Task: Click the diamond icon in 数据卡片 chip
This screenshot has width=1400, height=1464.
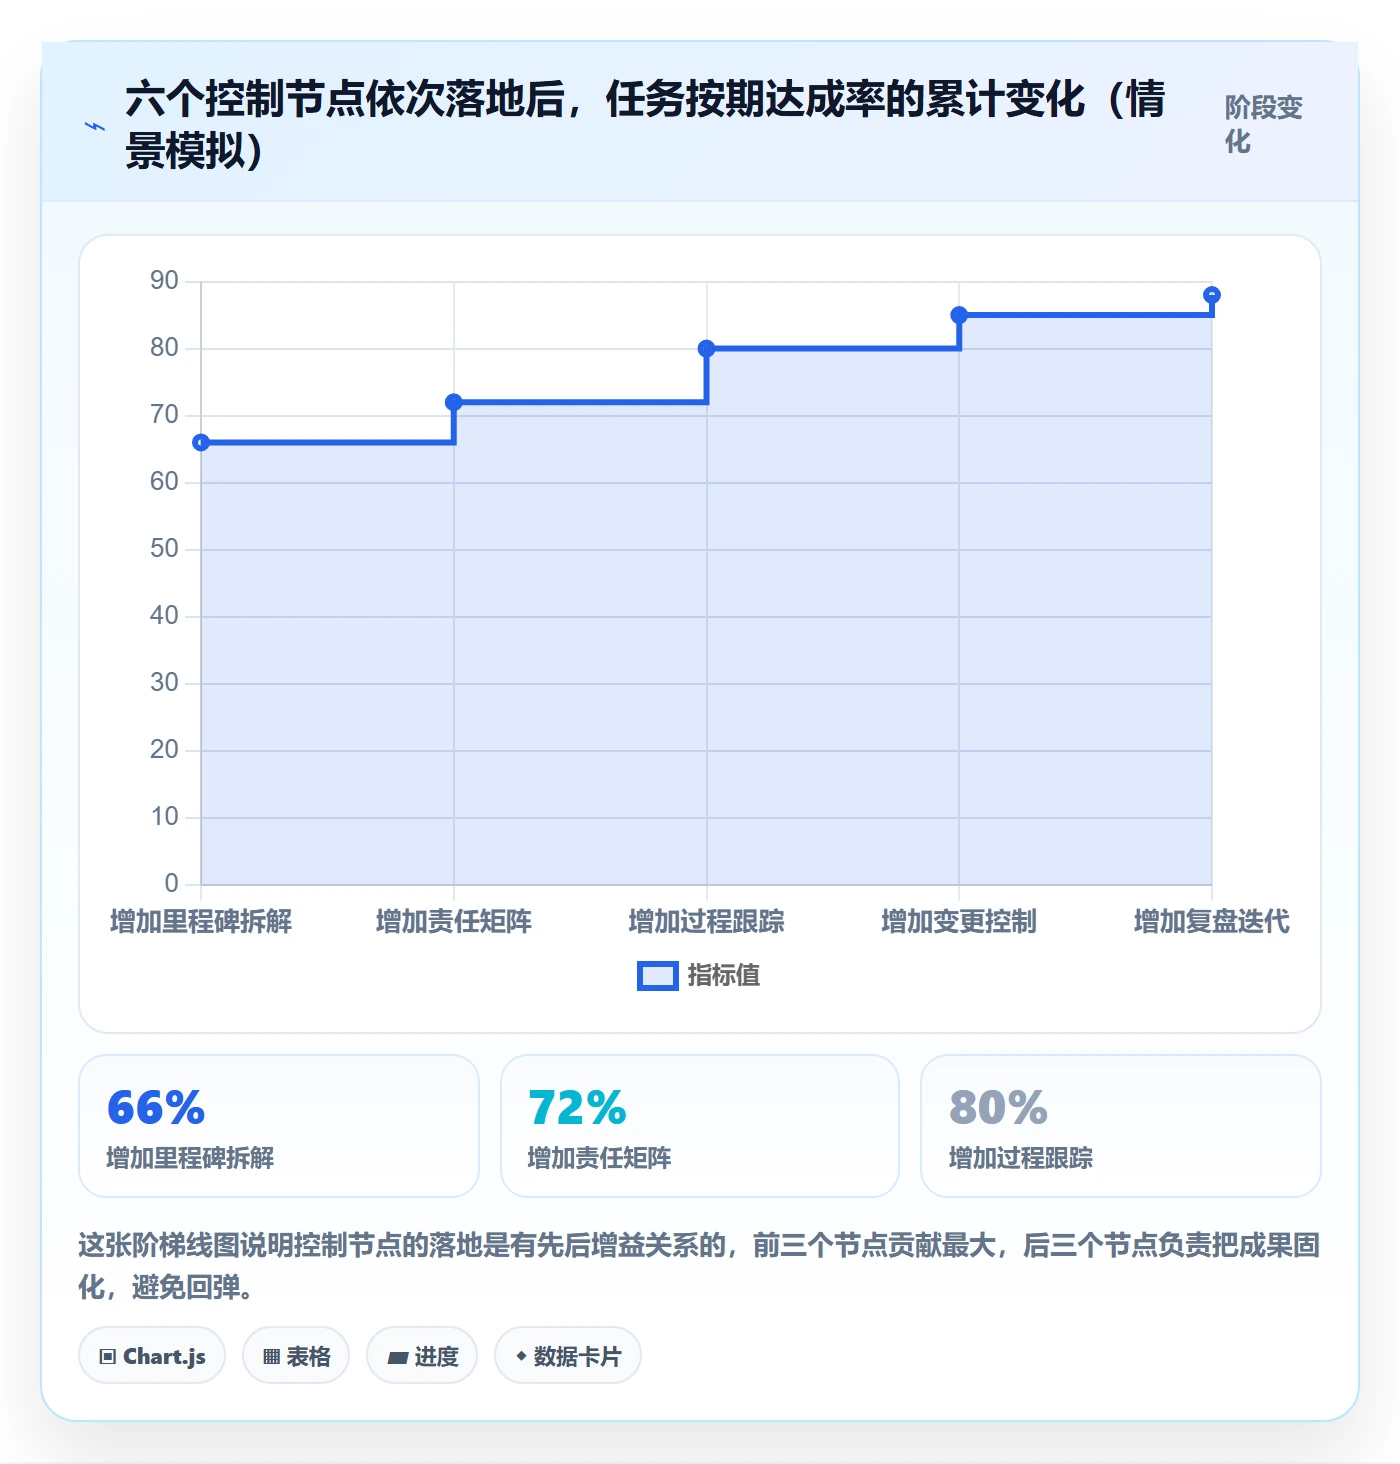Action: click(521, 1356)
